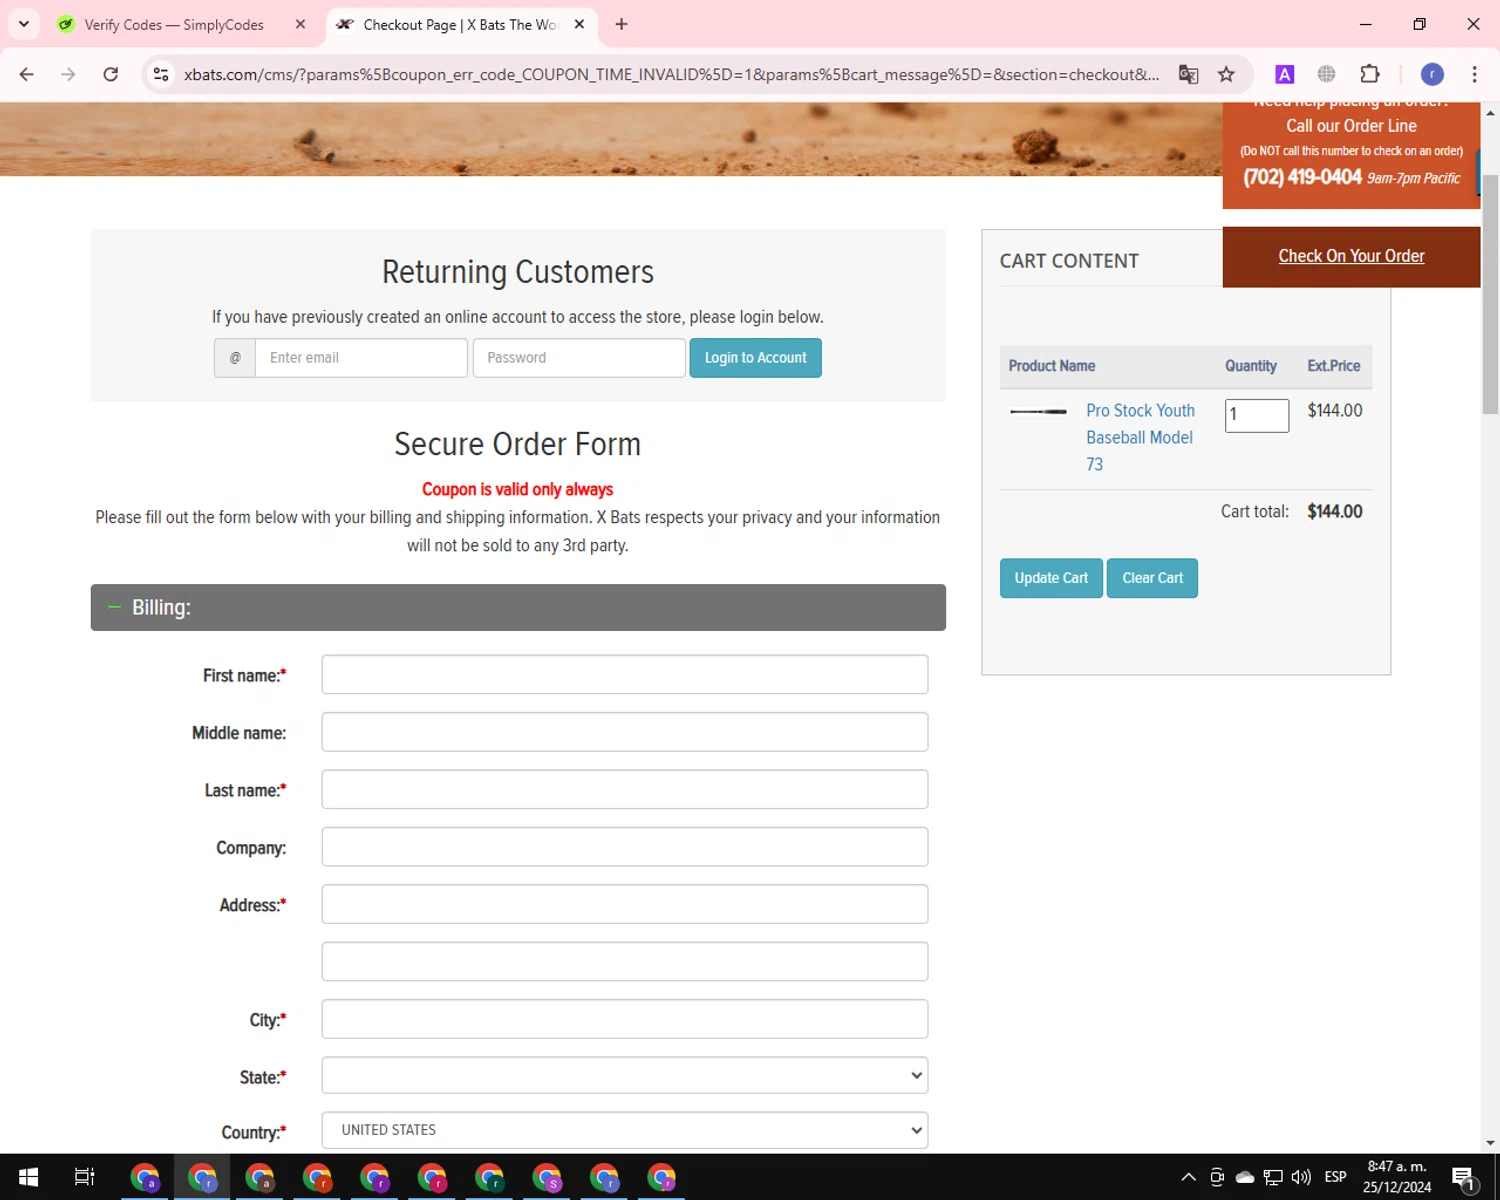Click the ESP language indicator
Screen dimensions: 1500x1200
click(1335, 1177)
